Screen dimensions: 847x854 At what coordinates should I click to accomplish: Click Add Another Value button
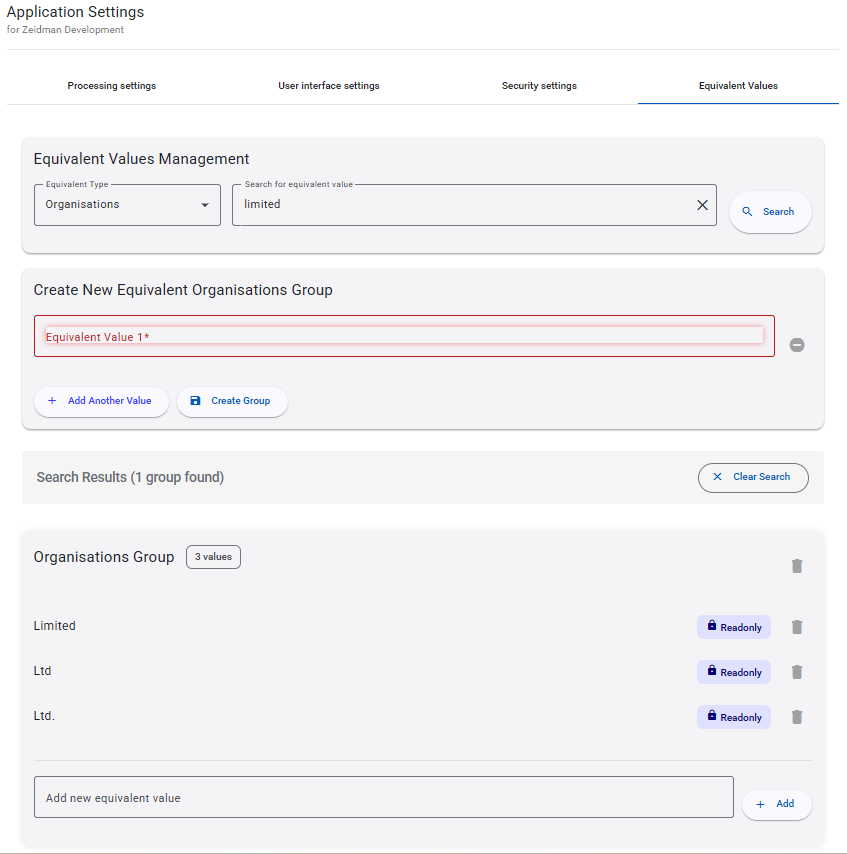101,401
